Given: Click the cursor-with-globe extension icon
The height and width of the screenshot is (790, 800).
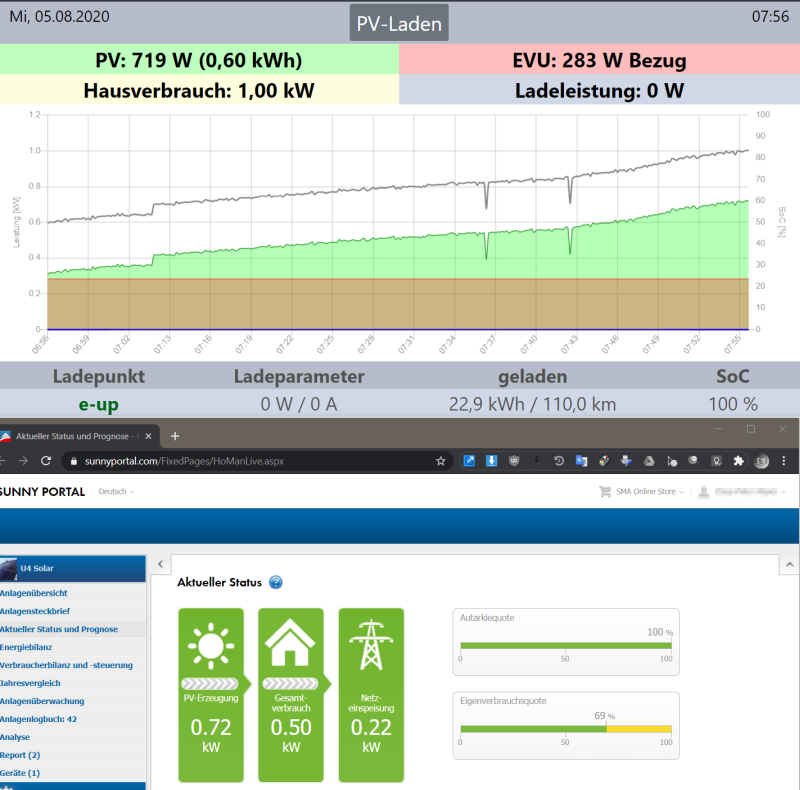Looking at the screenshot, I should pos(672,461).
